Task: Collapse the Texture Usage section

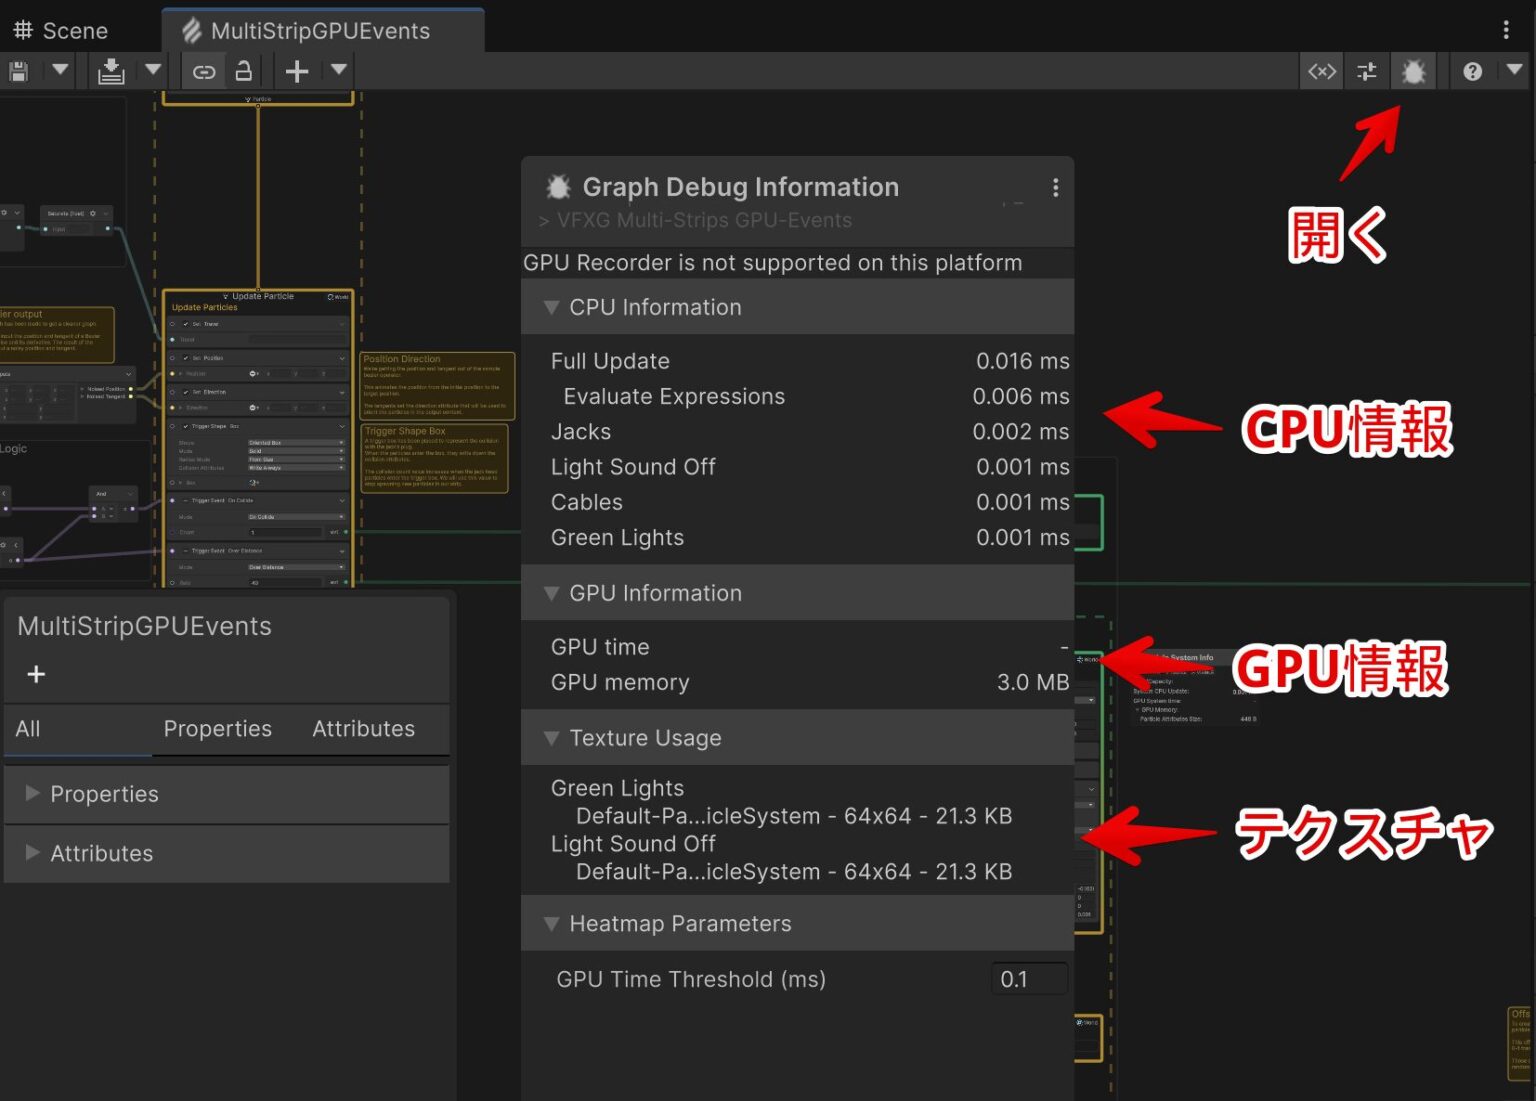Action: point(552,738)
